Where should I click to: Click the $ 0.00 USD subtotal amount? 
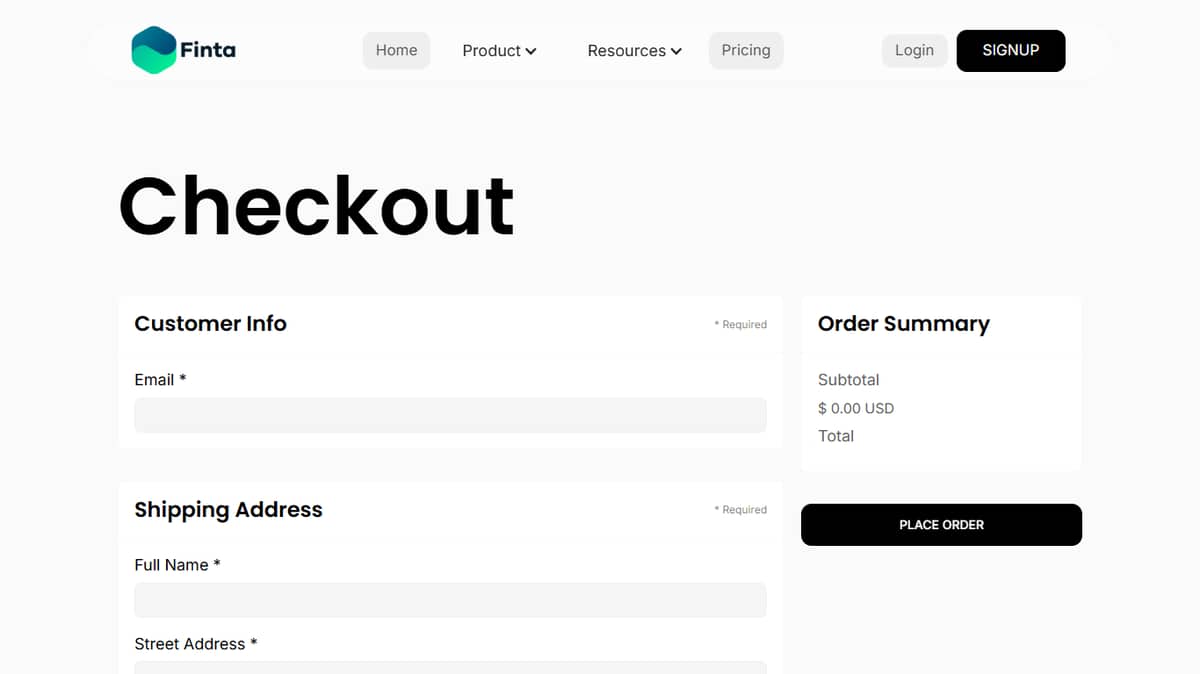(856, 408)
